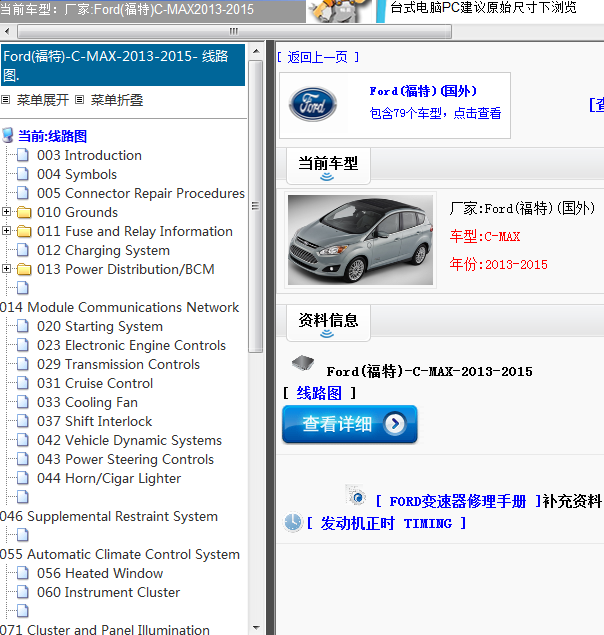The image size is (604, 635).
Task: Click the 当前:线路图 tree root
Action: (52, 136)
